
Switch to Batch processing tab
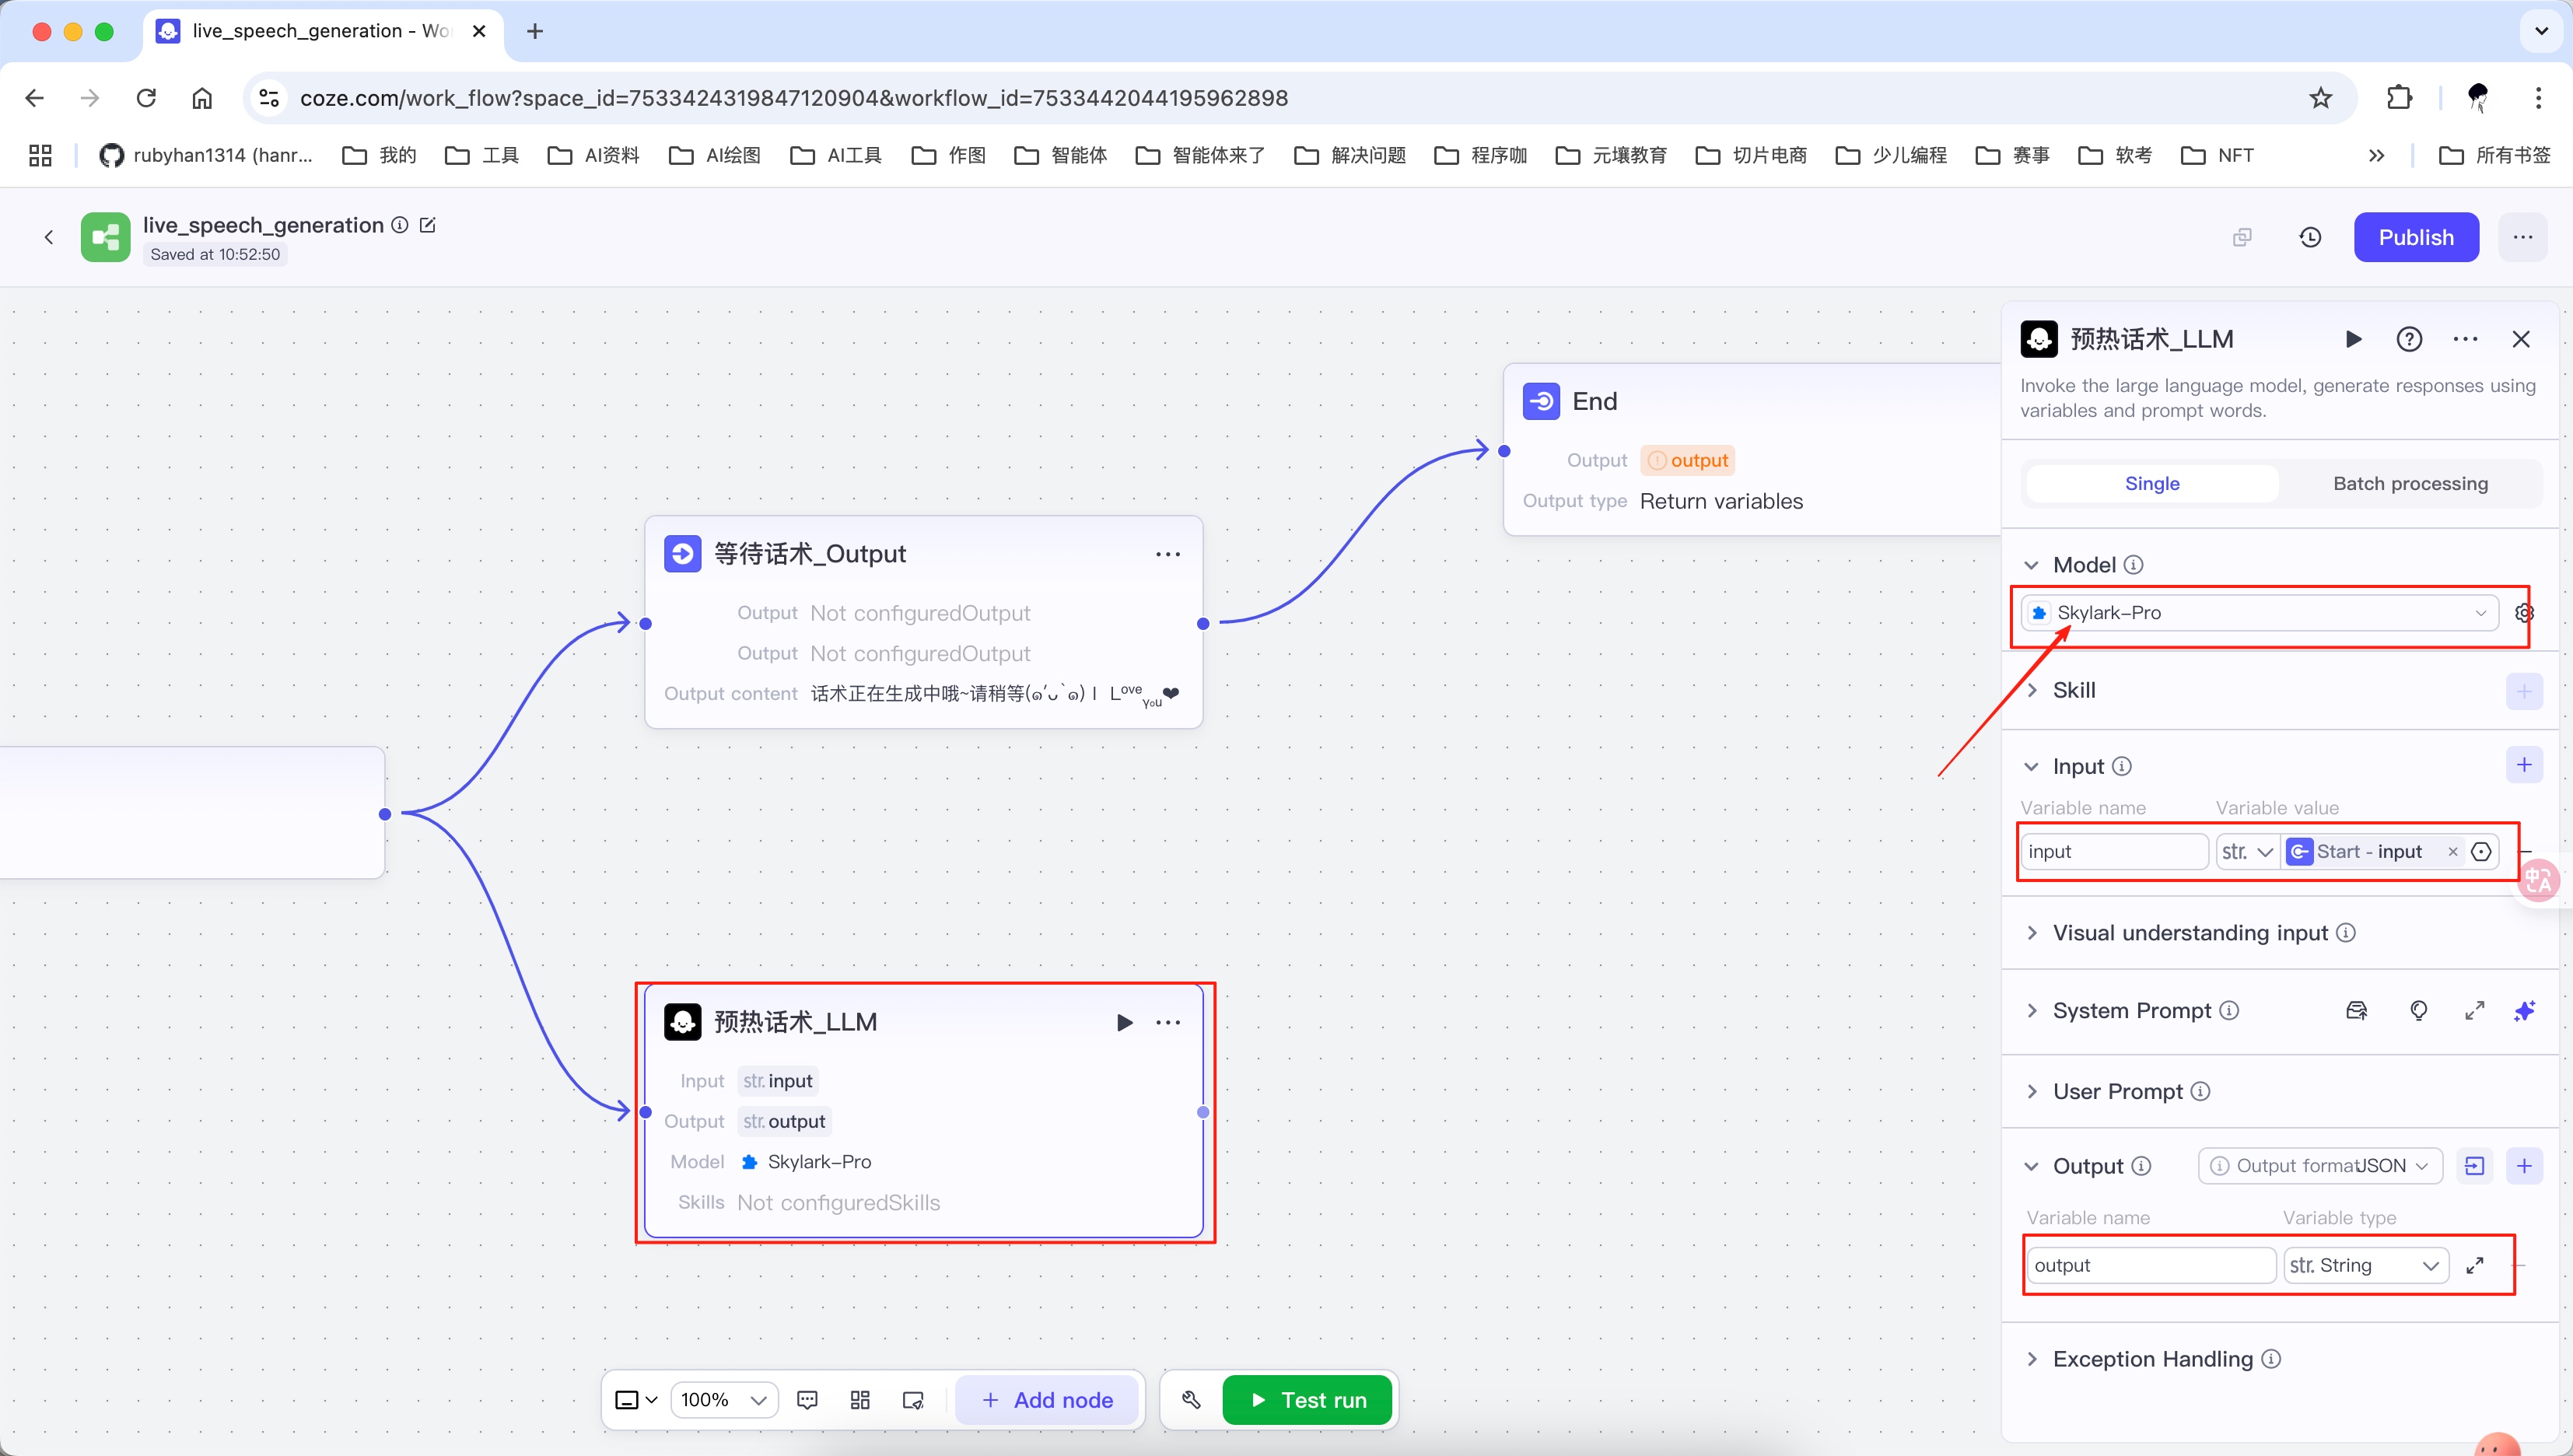click(x=2410, y=484)
